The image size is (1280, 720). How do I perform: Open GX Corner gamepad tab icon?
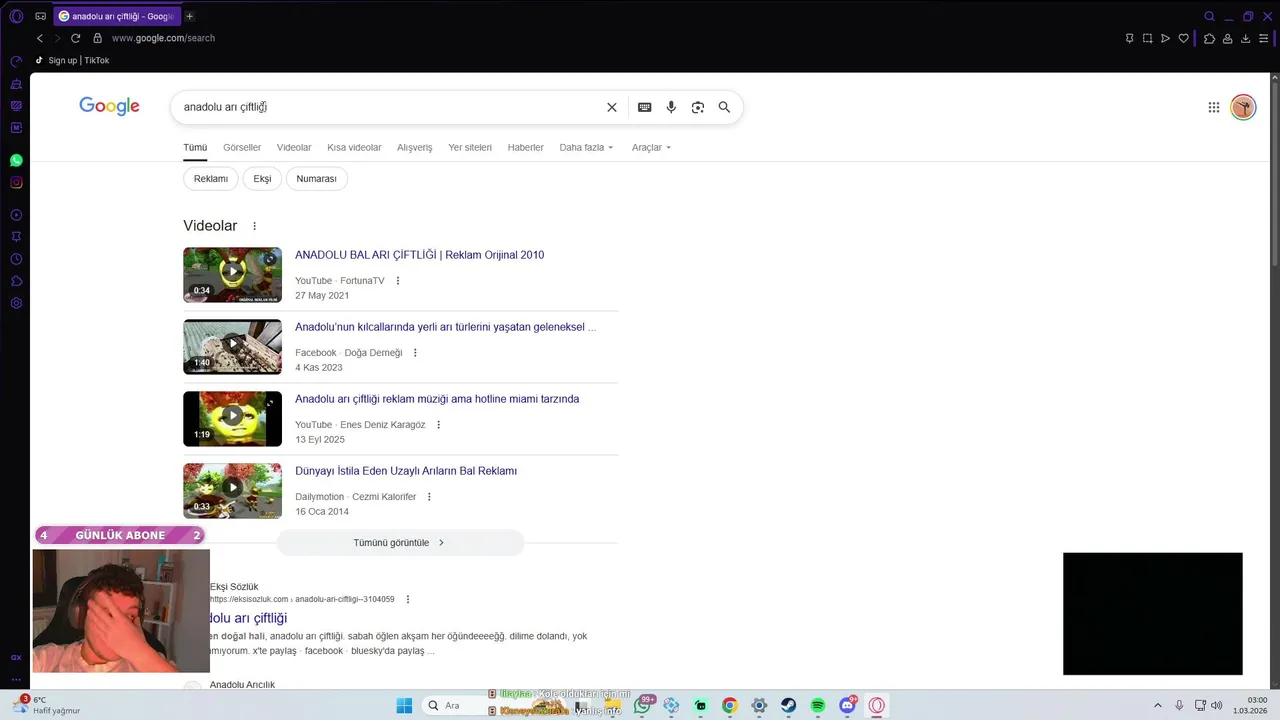click(40, 16)
